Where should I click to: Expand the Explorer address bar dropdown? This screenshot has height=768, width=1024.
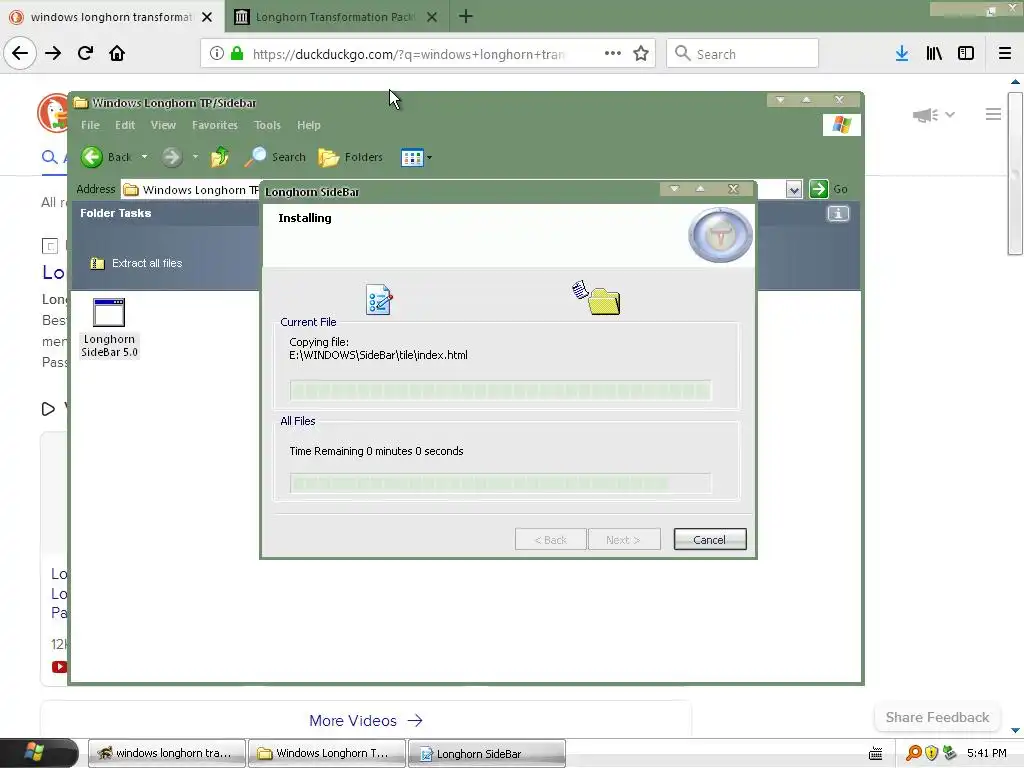click(793, 189)
